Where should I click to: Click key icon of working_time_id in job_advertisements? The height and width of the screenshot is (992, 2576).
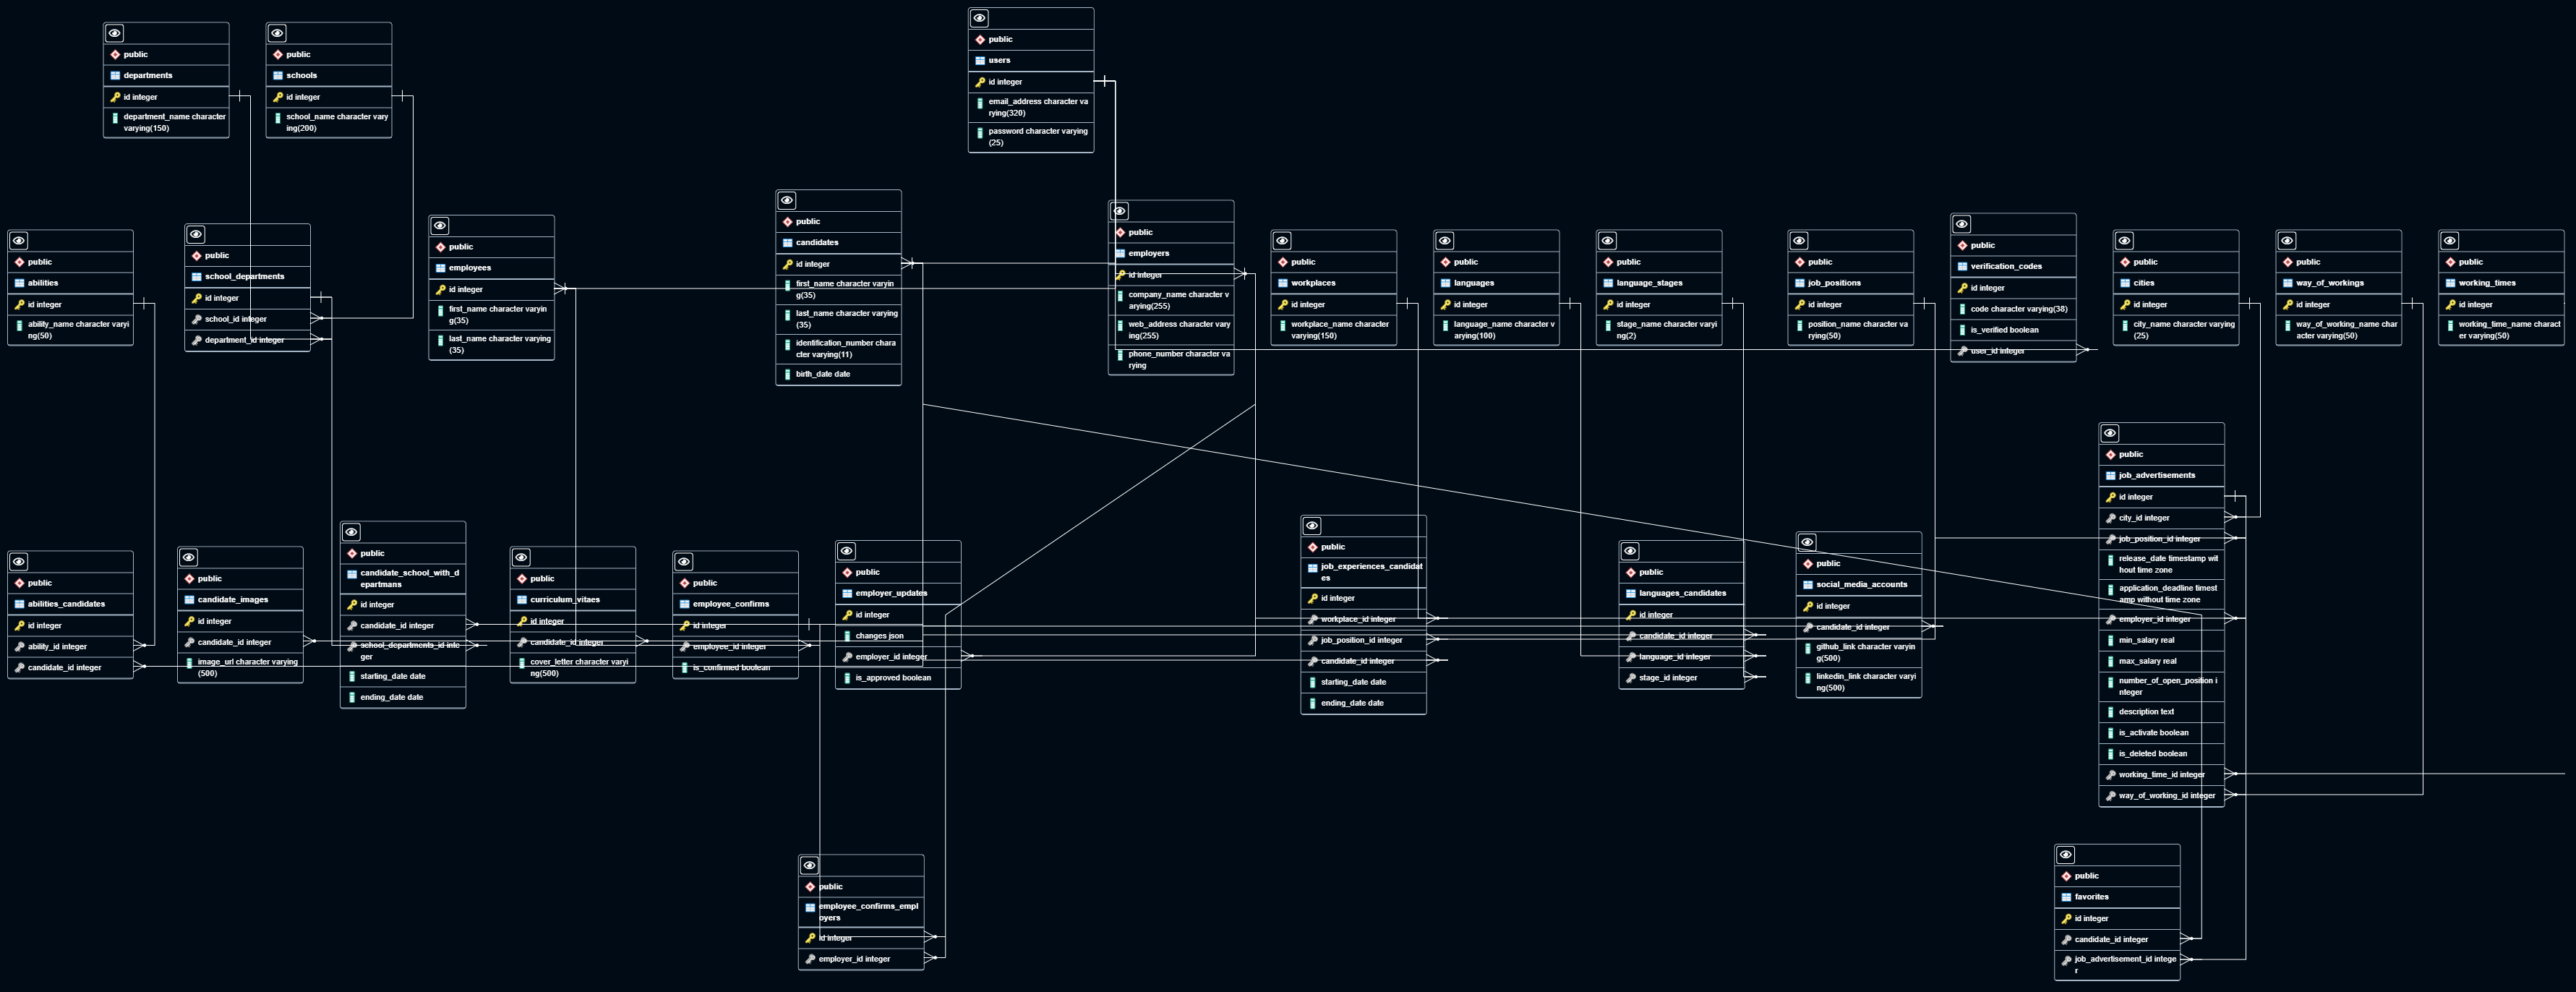[x=2110, y=775]
